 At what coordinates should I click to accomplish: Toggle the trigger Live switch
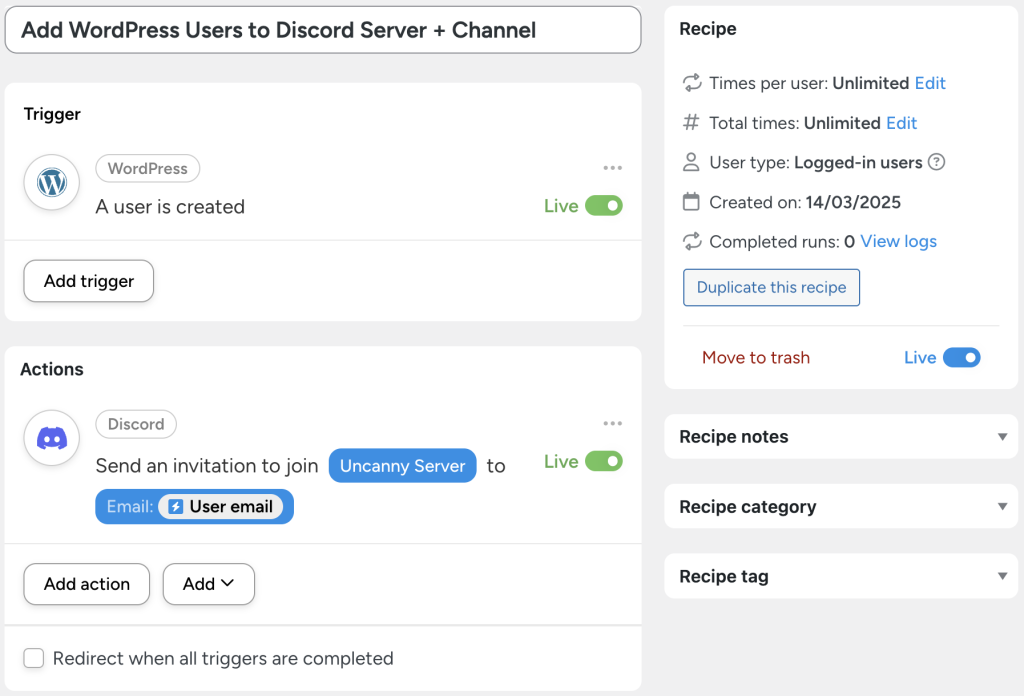(605, 205)
